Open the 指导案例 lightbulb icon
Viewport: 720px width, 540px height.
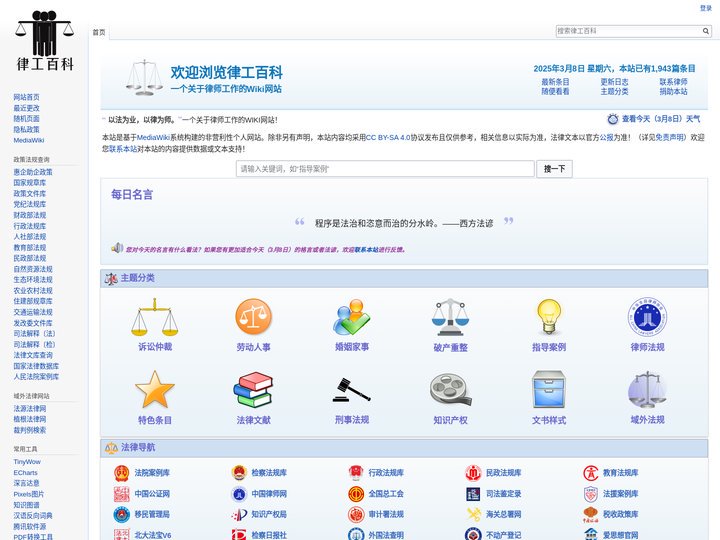(x=549, y=317)
